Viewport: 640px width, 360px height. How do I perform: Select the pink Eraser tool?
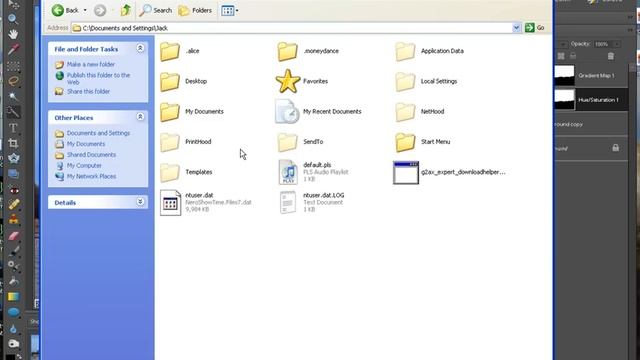13,236
